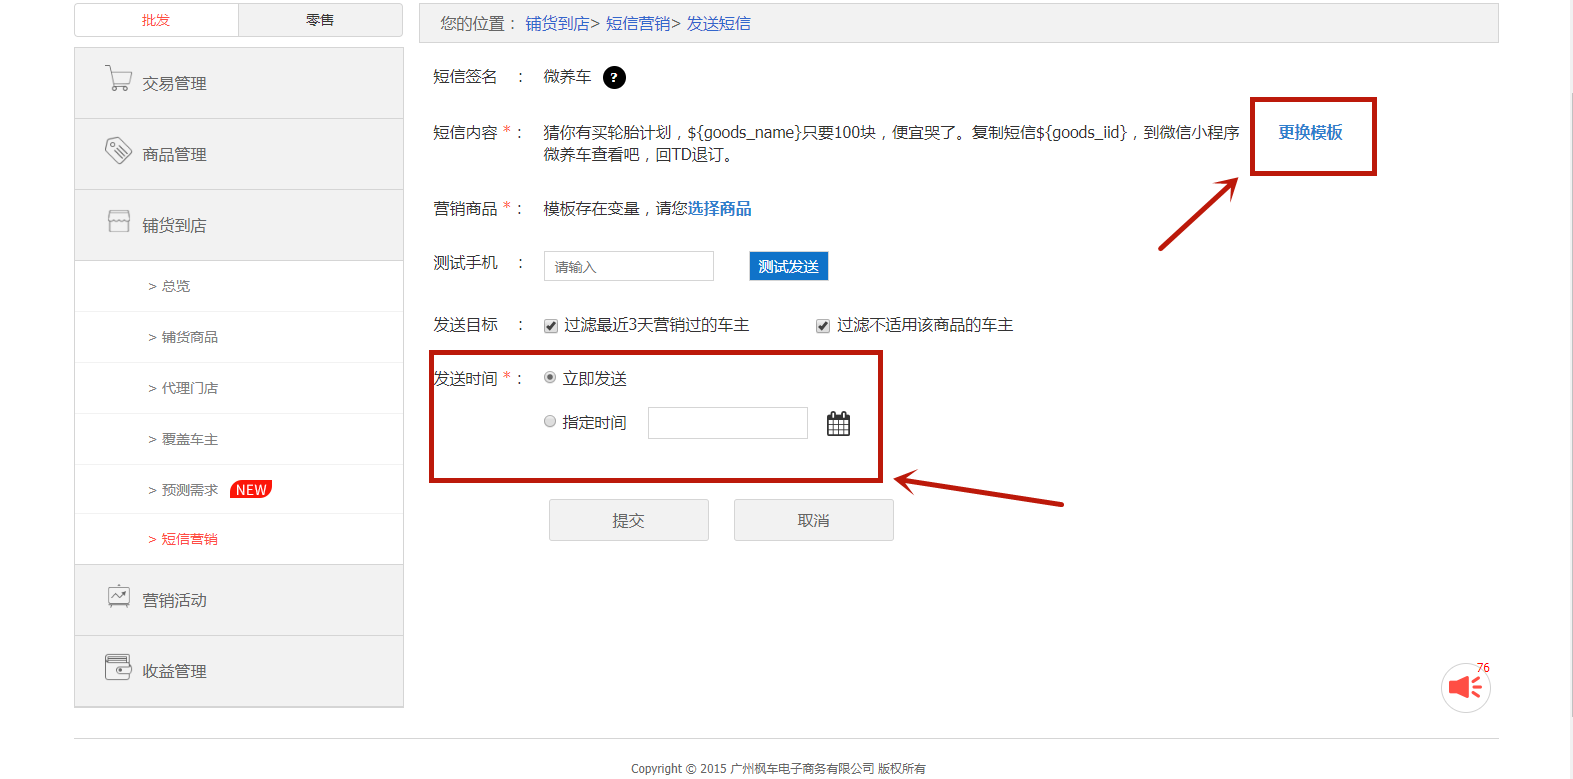Click the chart icon for 营销活动
Screen dimensions: 1573x779
[x=119, y=597]
